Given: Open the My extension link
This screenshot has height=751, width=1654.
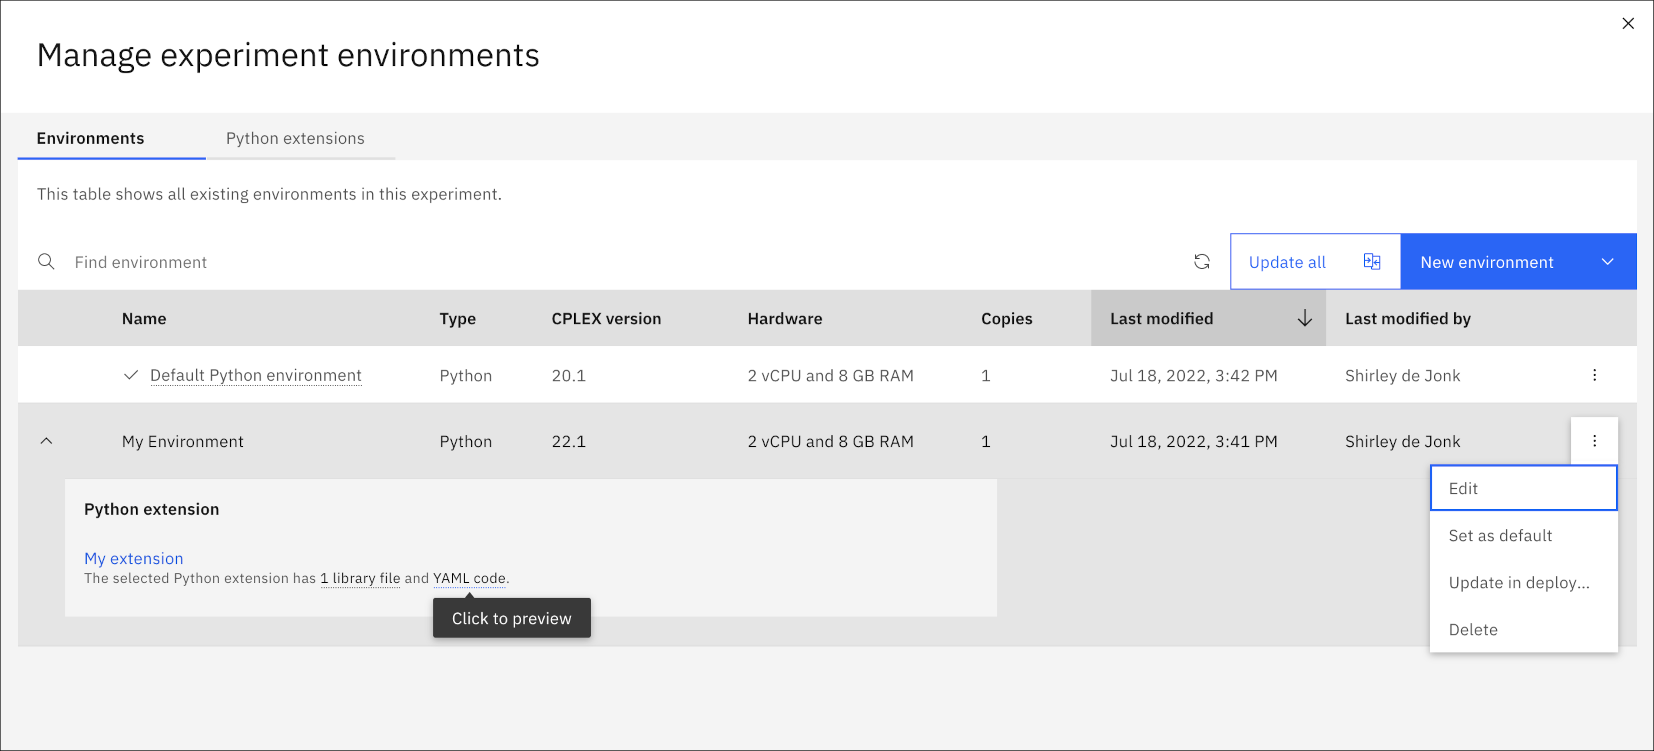Looking at the screenshot, I should tap(134, 558).
